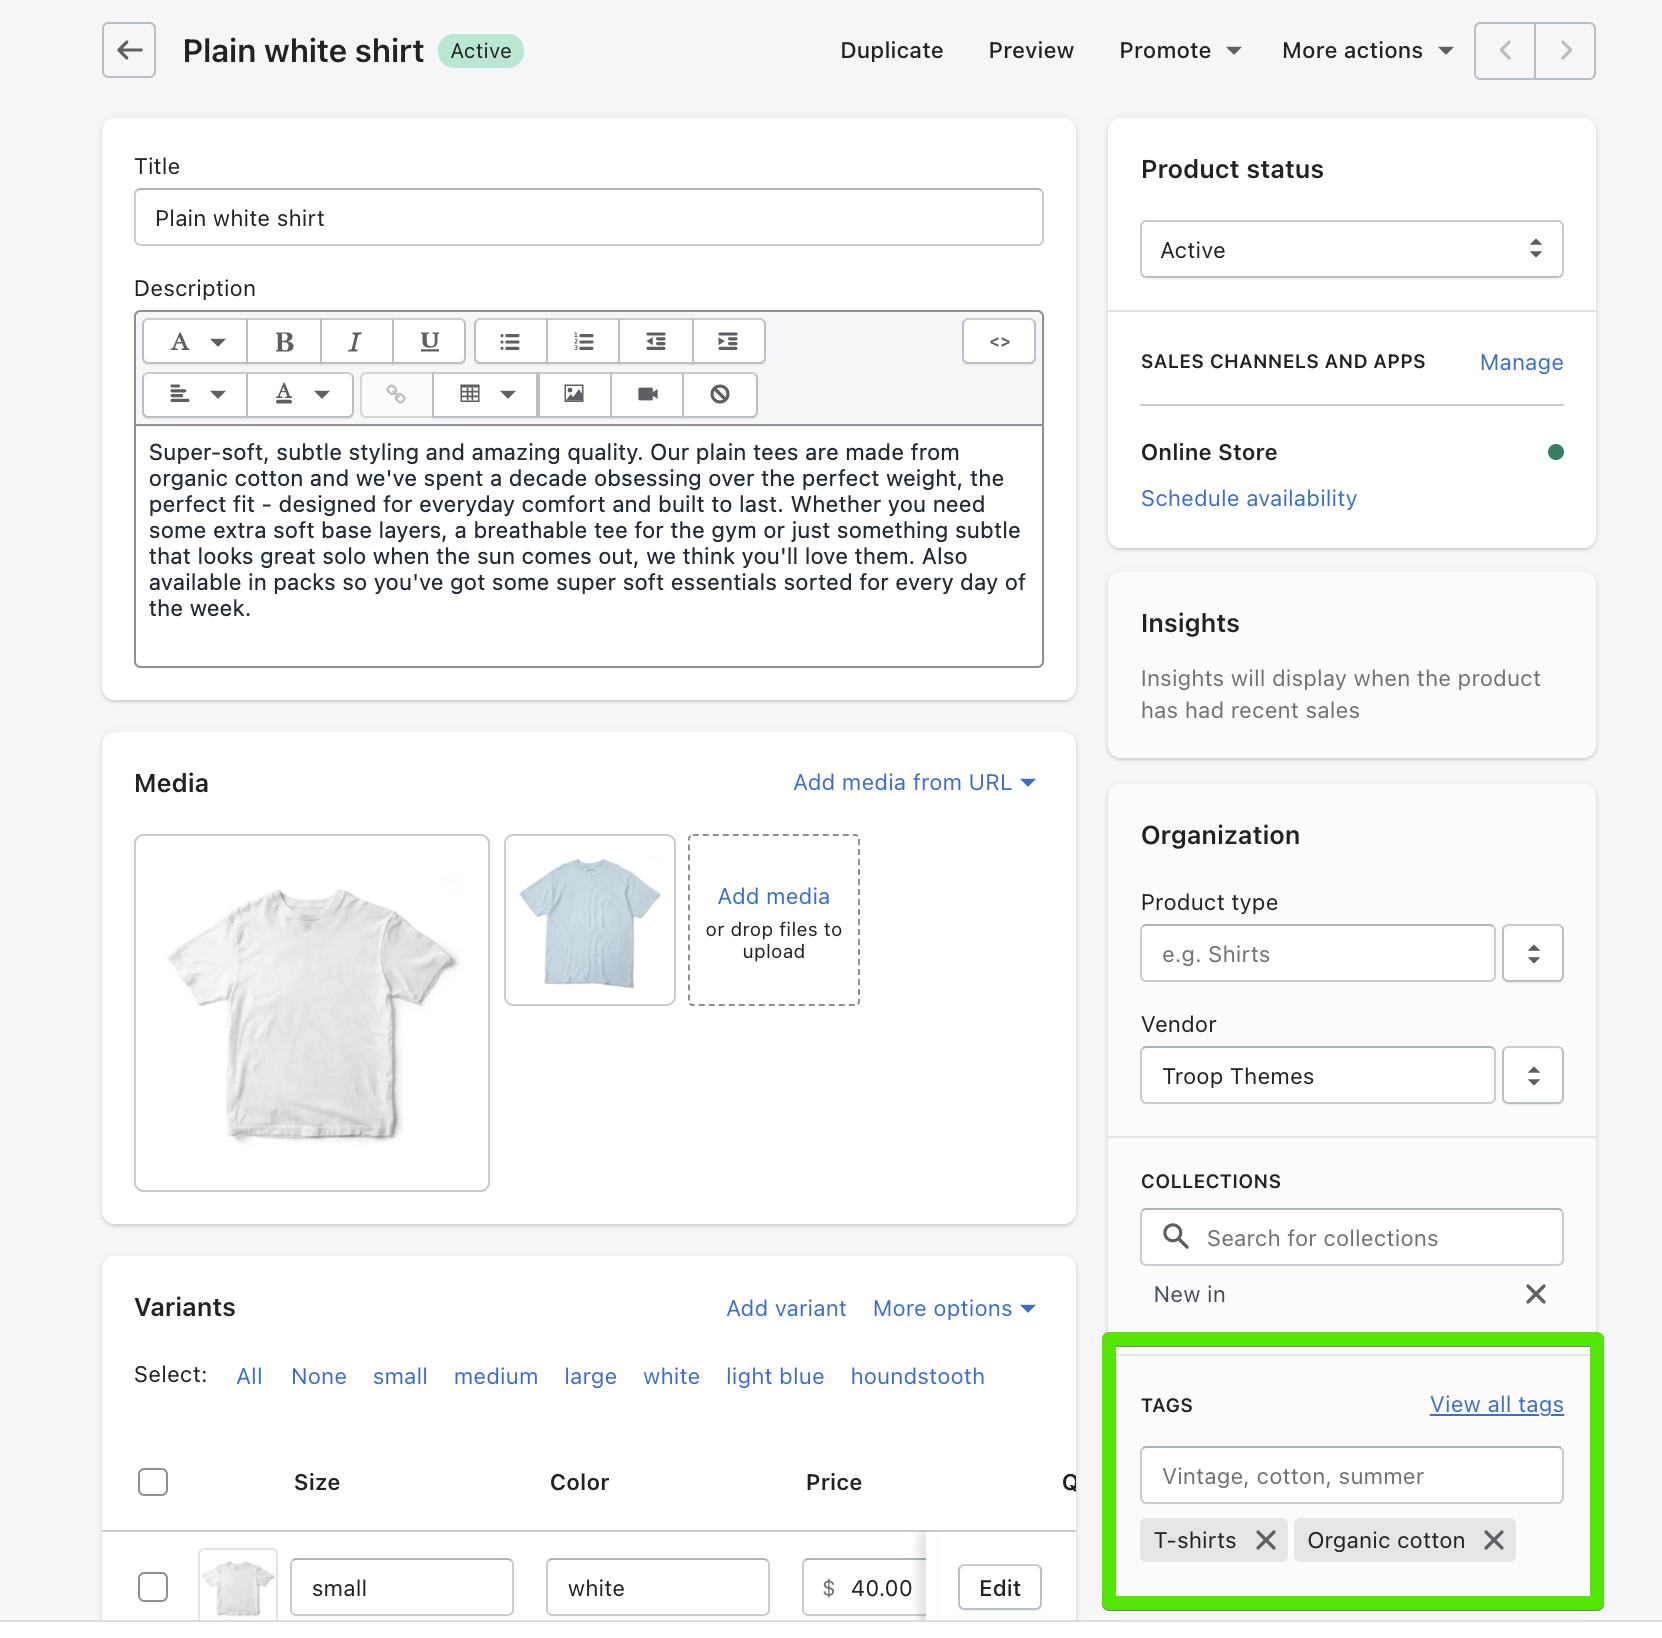Clear formatting in the editor
This screenshot has height=1638, width=1662.
(x=720, y=394)
